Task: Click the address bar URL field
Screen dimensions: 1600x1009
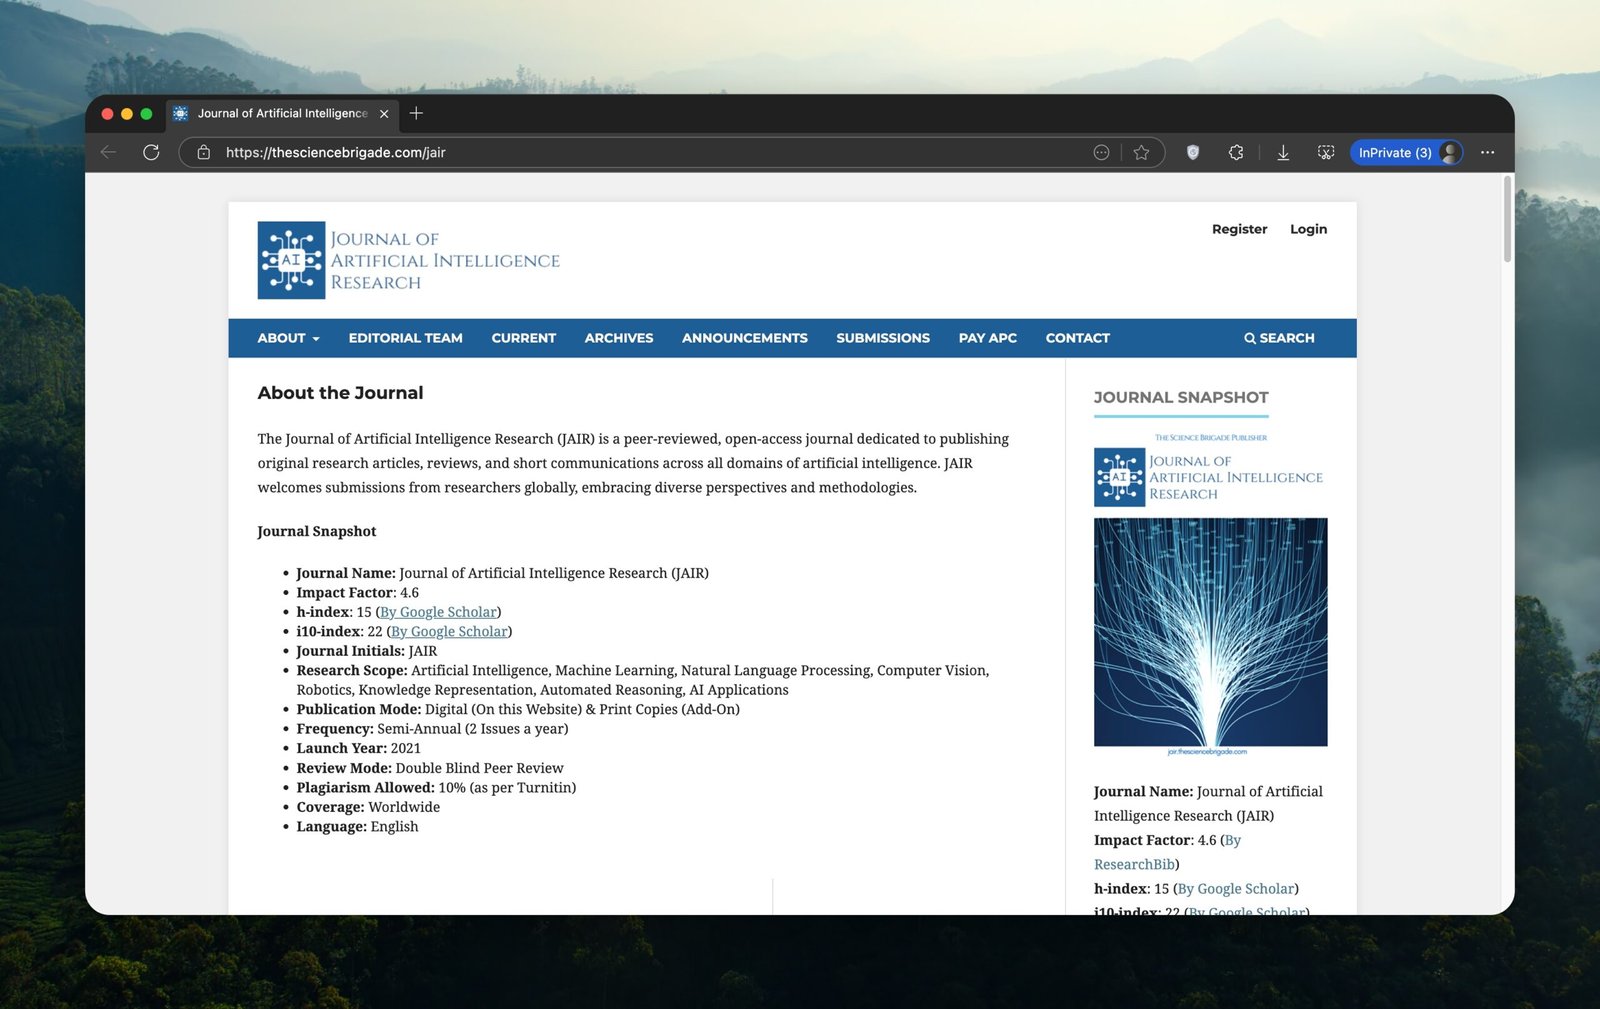Action: tap(640, 152)
